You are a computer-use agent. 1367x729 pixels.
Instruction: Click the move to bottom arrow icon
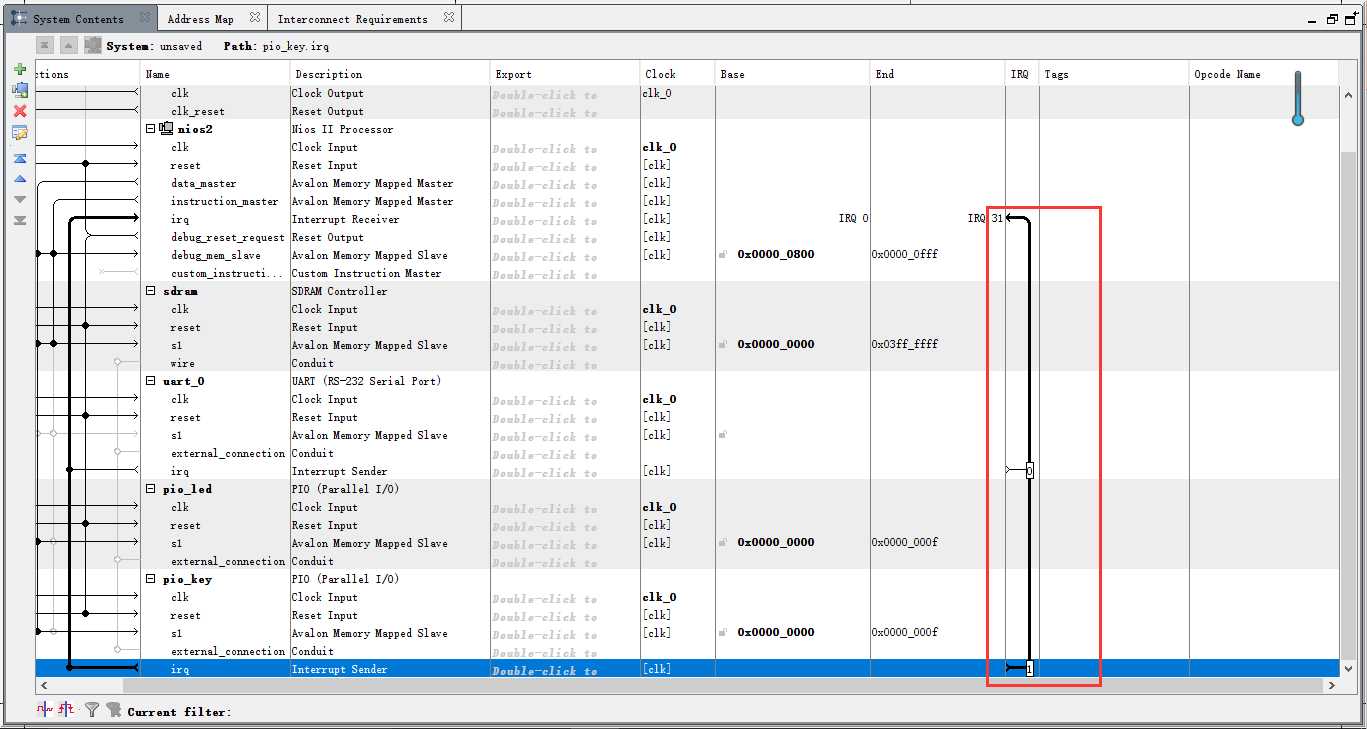click(x=20, y=220)
